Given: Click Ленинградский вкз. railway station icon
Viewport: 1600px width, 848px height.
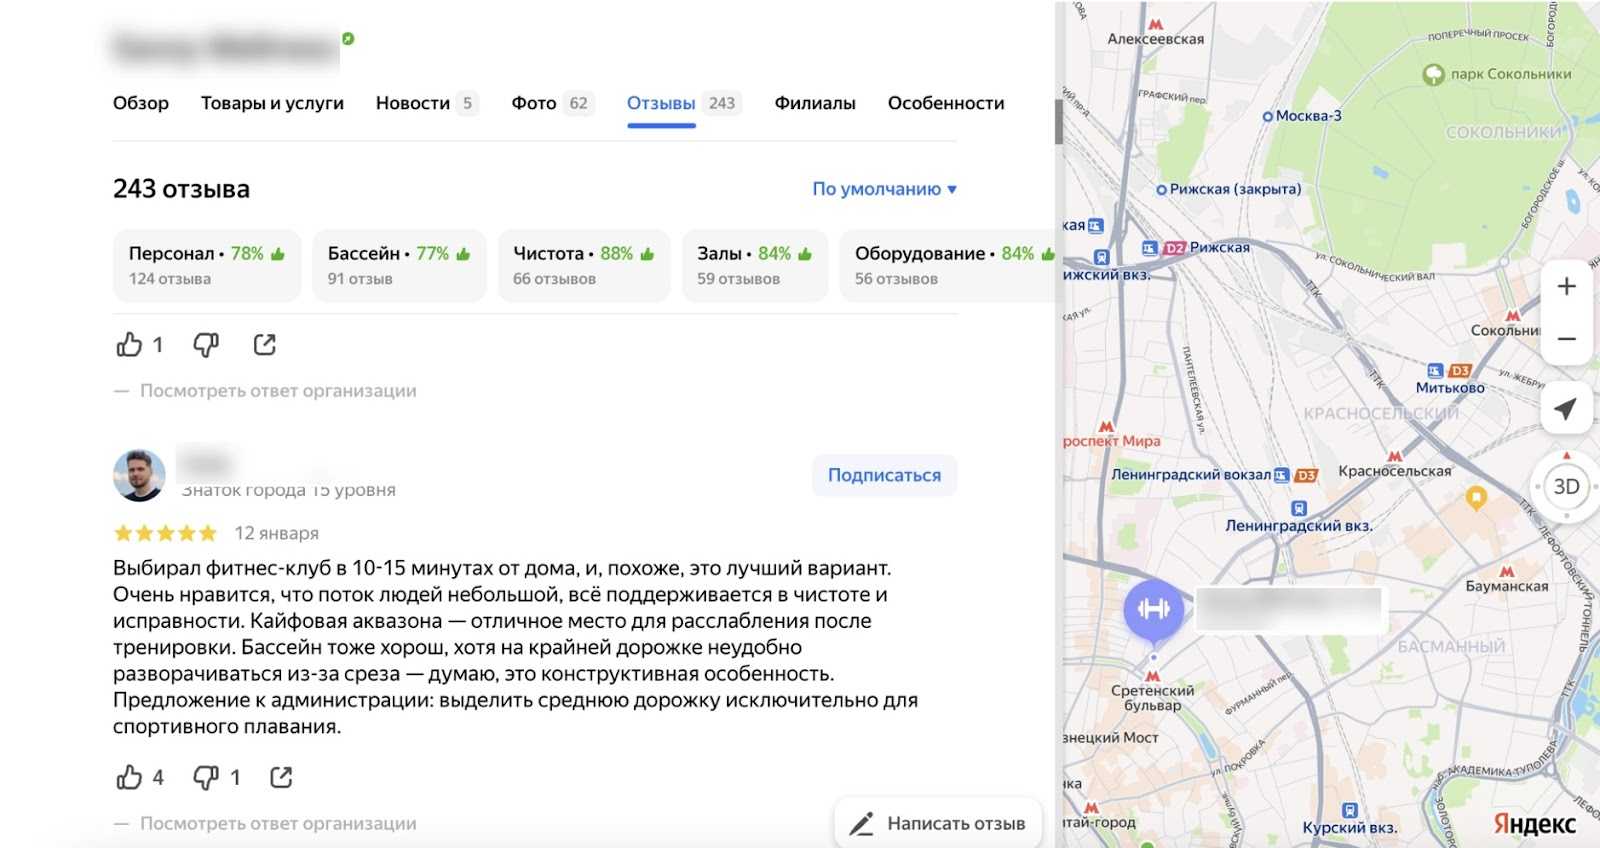Looking at the screenshot, I should click(1298, 509).
